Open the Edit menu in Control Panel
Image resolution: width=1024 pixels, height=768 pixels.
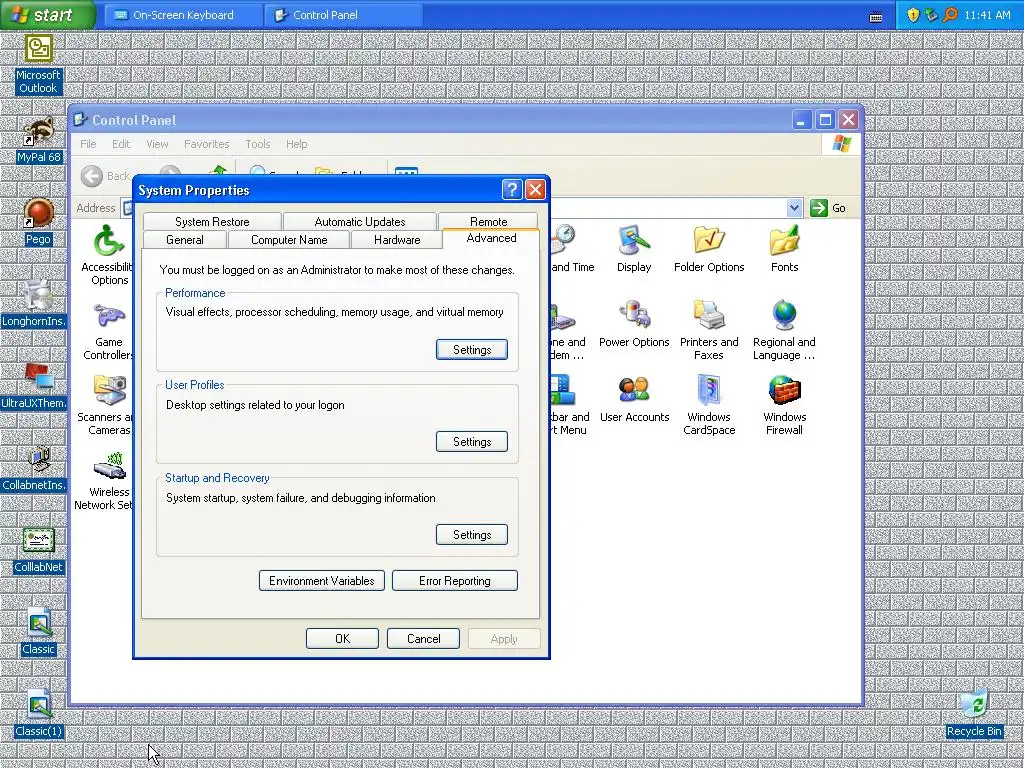[x=121, y=144]
